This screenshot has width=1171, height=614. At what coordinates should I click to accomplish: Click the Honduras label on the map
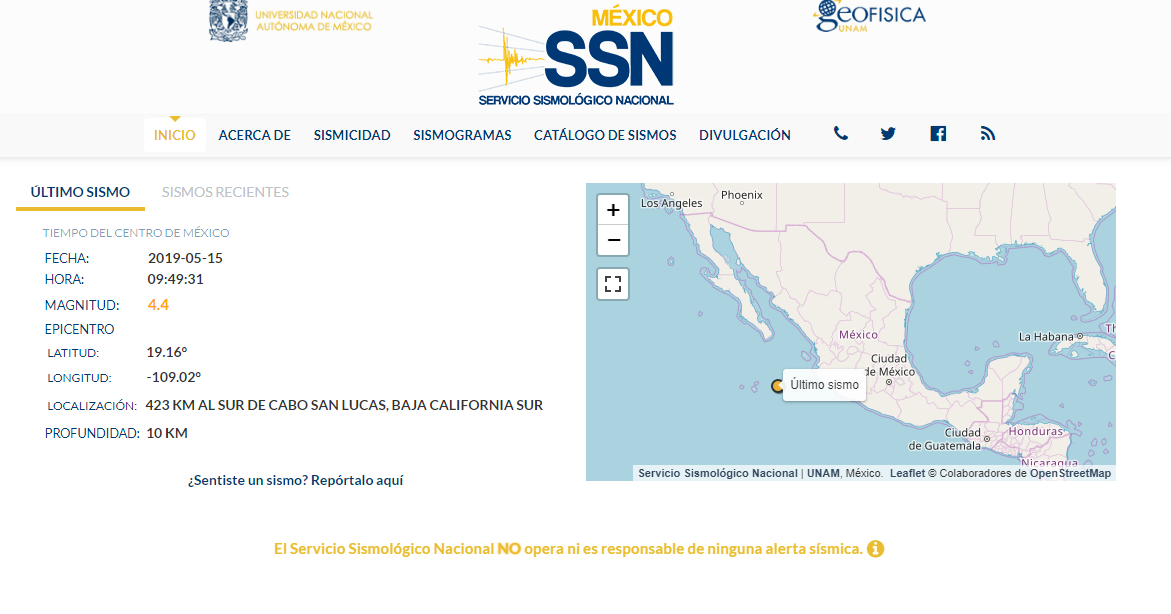(1036, 432)
